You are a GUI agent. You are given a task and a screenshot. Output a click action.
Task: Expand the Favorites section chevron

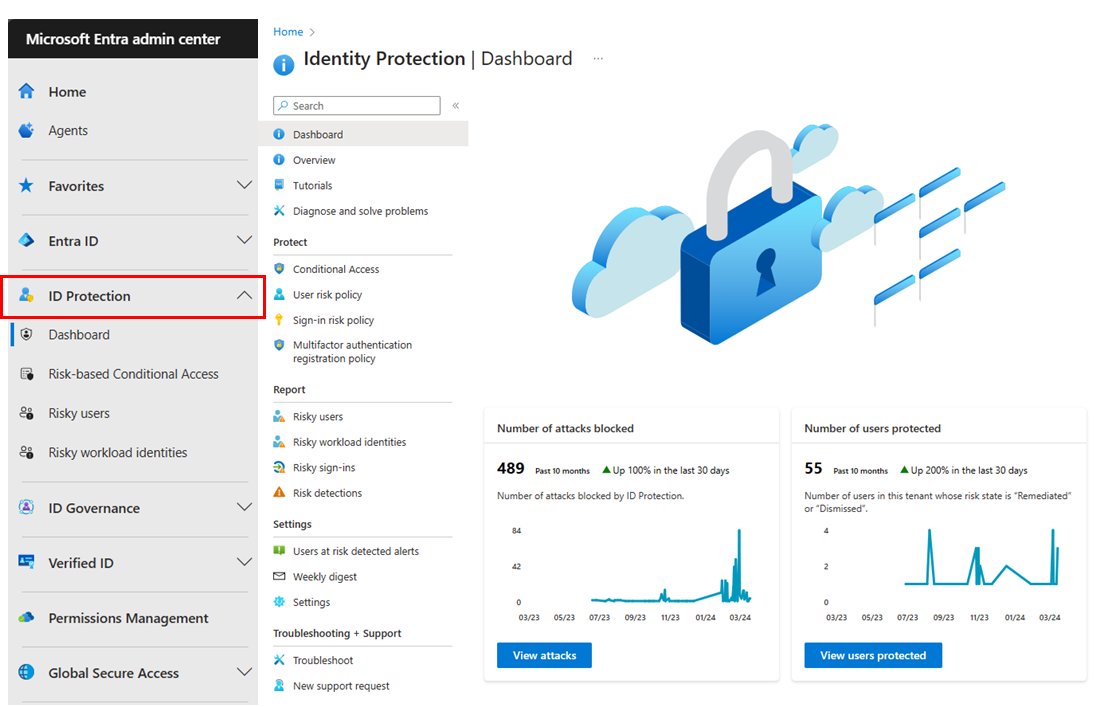(x=244, y=185)
